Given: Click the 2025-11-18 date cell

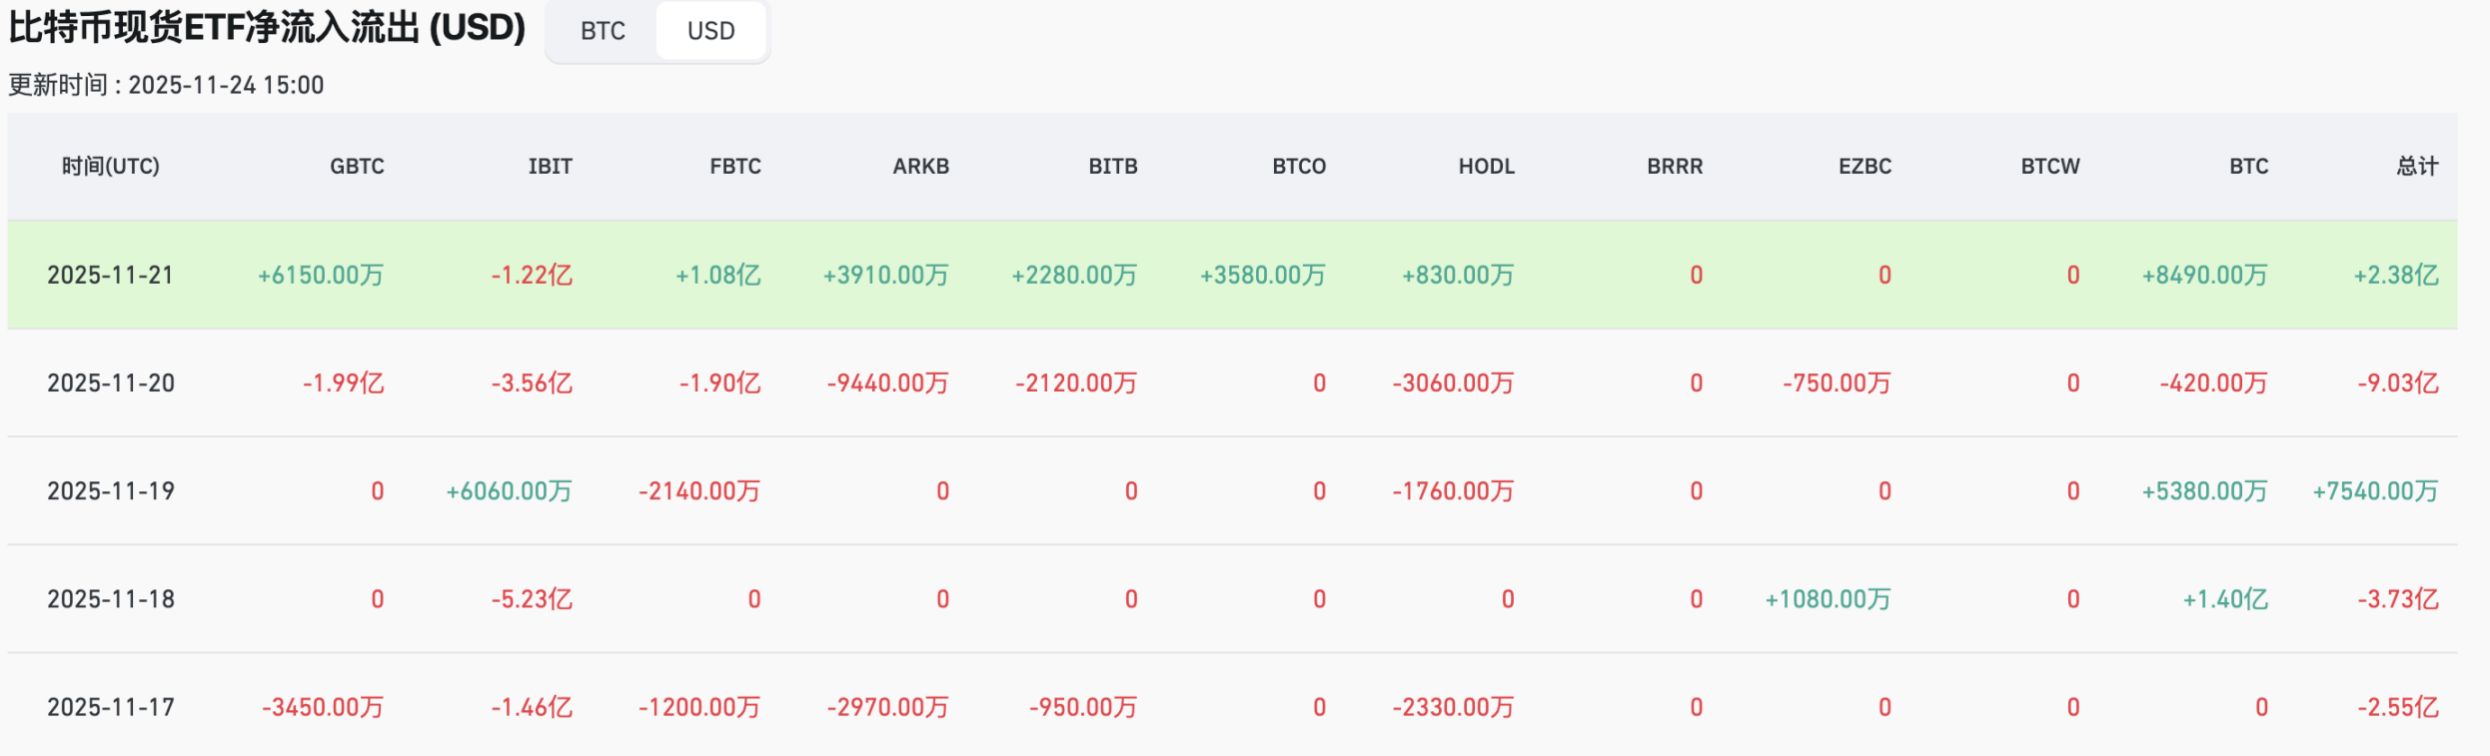Looking at the screenshot, I should pos(110,599).
